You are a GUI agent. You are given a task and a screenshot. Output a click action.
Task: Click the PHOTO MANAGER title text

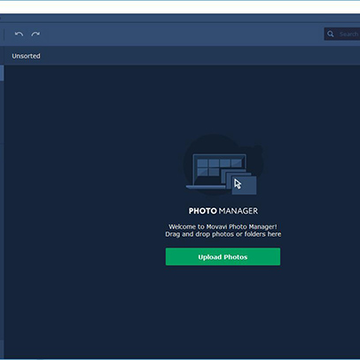pyautogui.click(x=223, y=211)
